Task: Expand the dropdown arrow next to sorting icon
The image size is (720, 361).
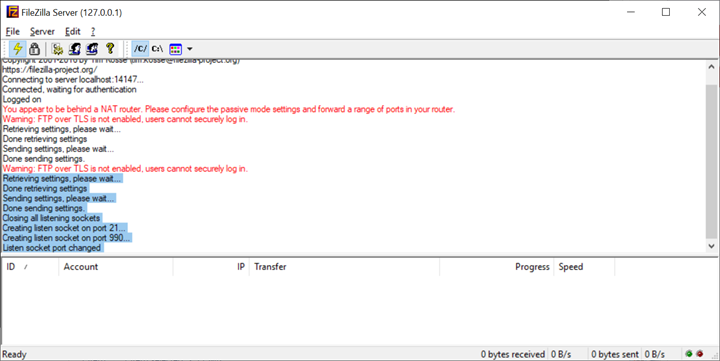Action: click(x=190, y=49)
